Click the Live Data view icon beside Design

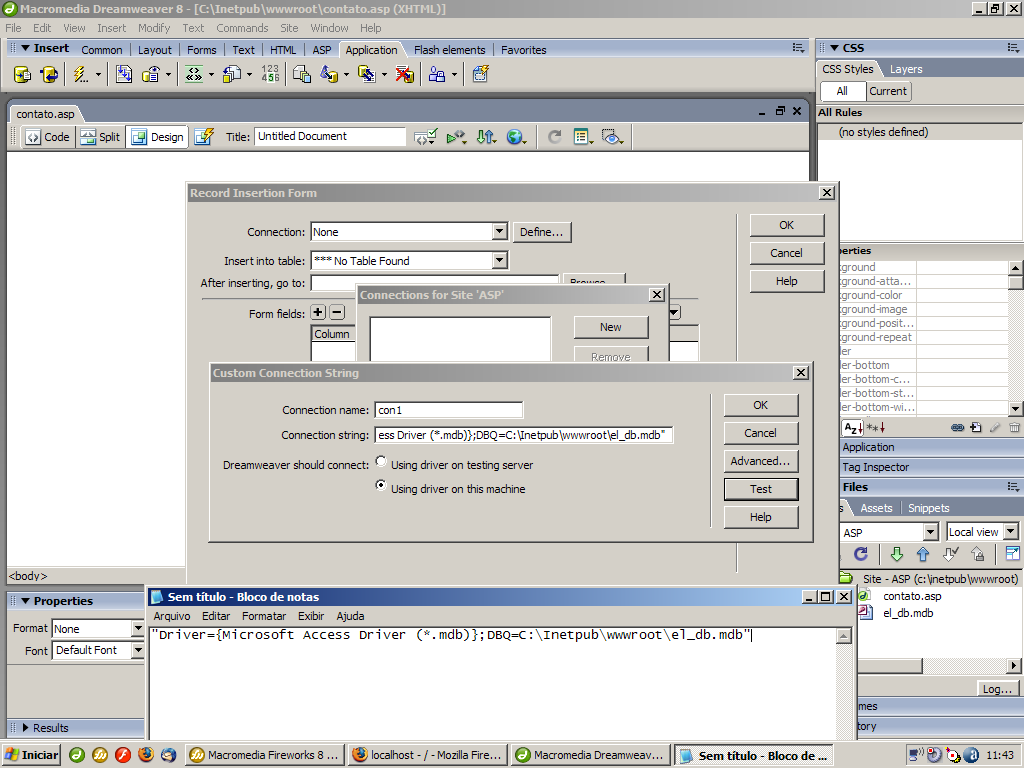pos(204,137)
